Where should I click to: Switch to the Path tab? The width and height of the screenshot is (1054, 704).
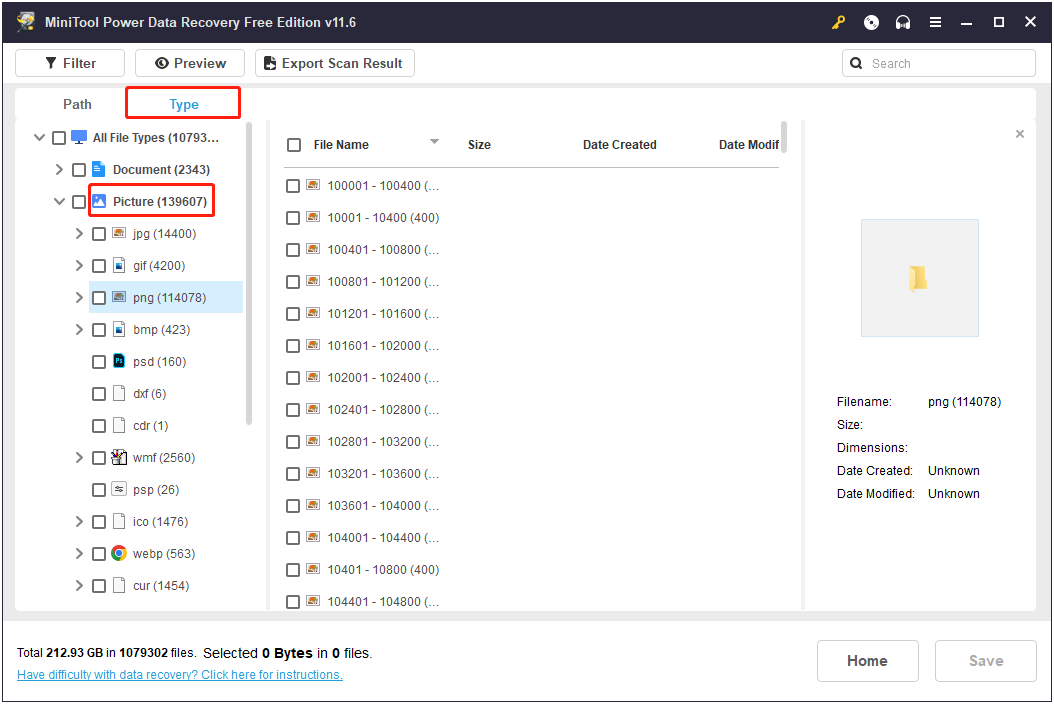[77, 104]
